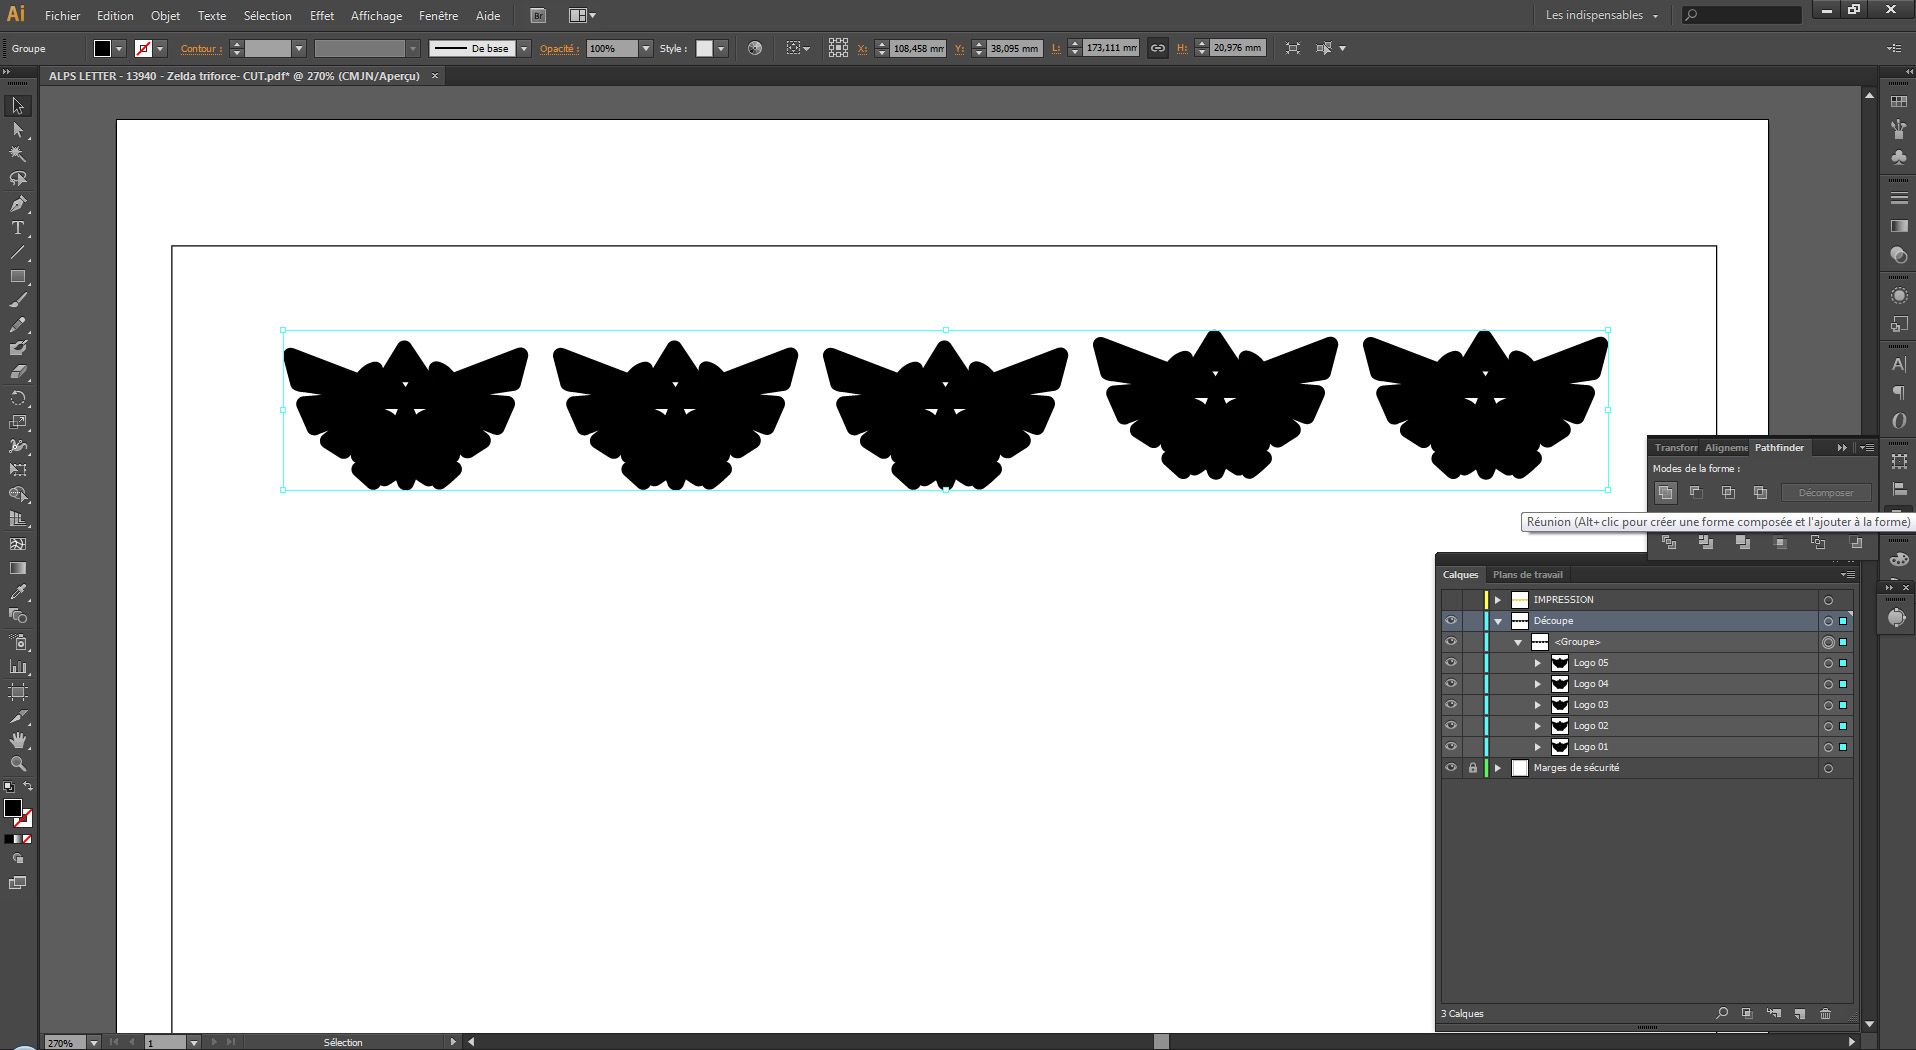Viewport: 1916px width, 1050px height.
Task: Click the Réunion shape mode in Pathfinder
Action: (1665, 492)
